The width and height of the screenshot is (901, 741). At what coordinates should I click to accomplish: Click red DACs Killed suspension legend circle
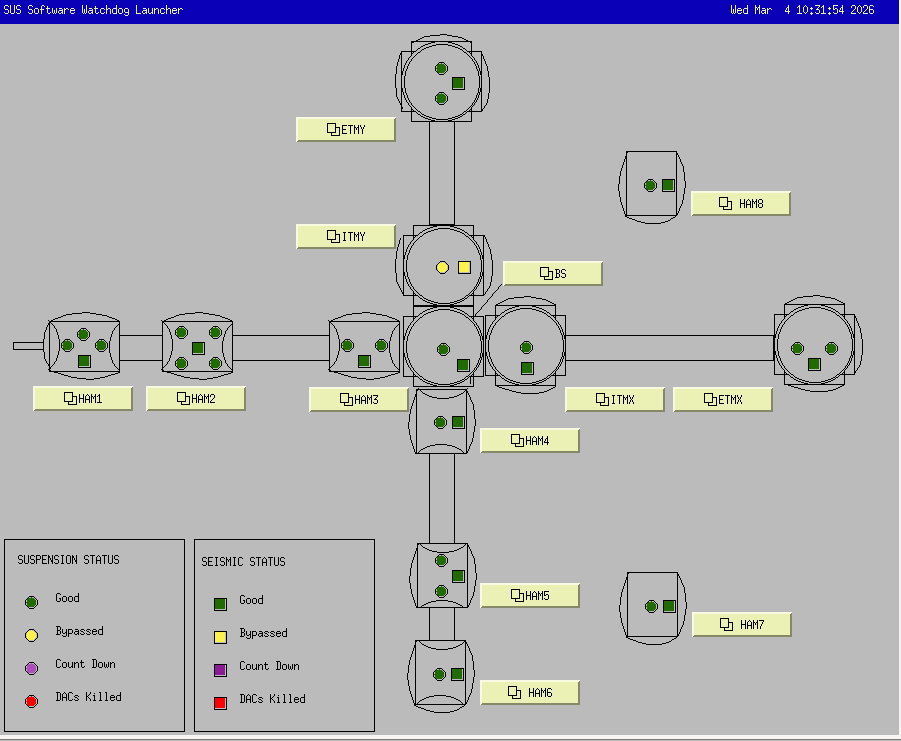click(x=31, y=700)
